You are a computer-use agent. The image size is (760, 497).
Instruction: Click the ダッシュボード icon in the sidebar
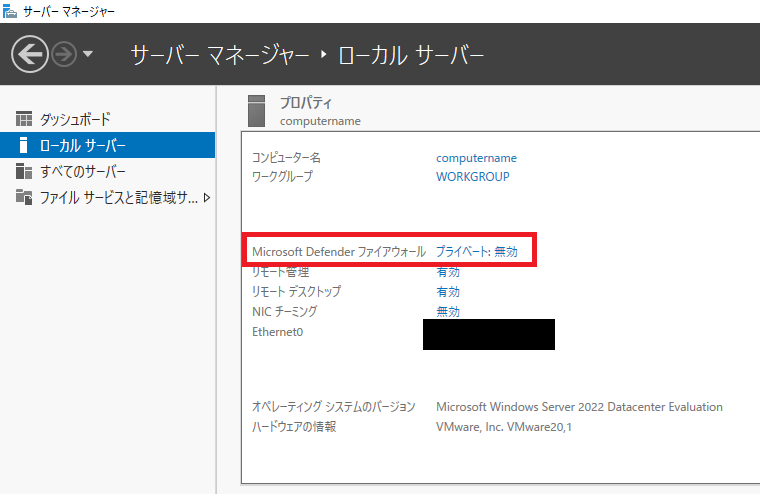tap(24, 119)
